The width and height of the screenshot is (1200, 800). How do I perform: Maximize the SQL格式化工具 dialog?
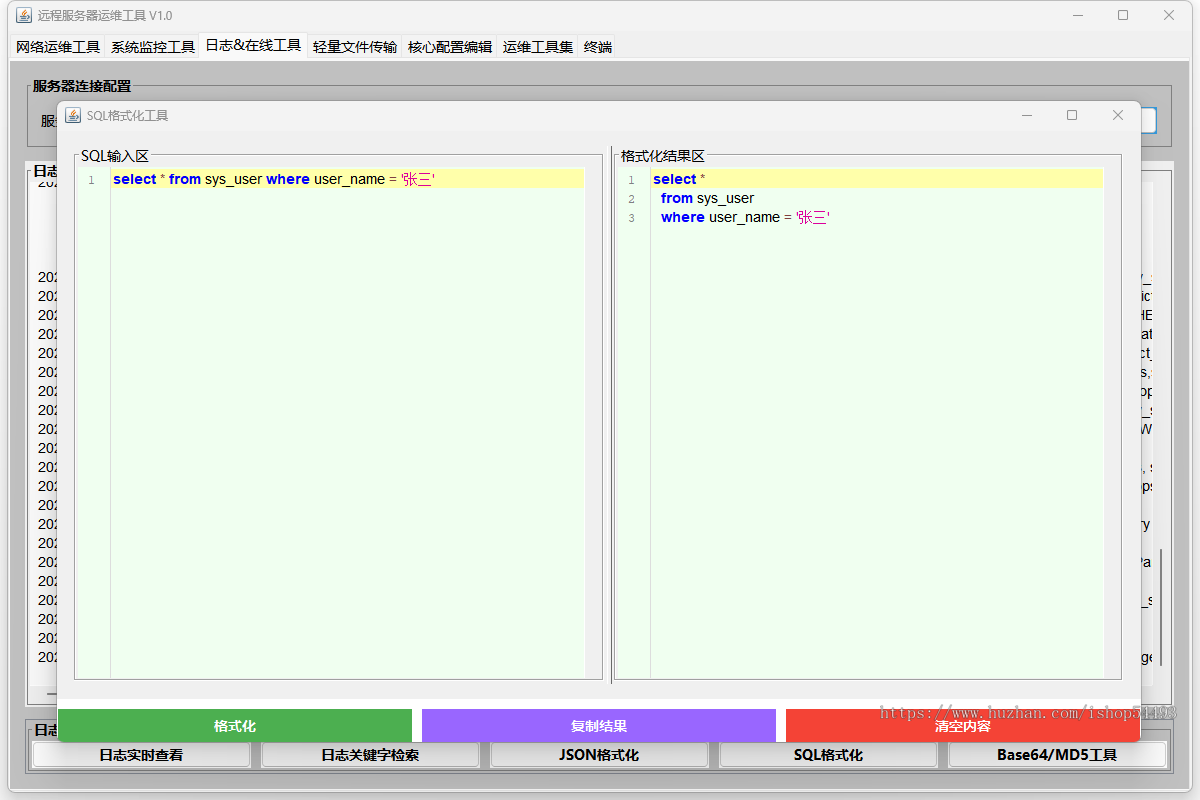pyautogui.click(x=1072, y=115)
